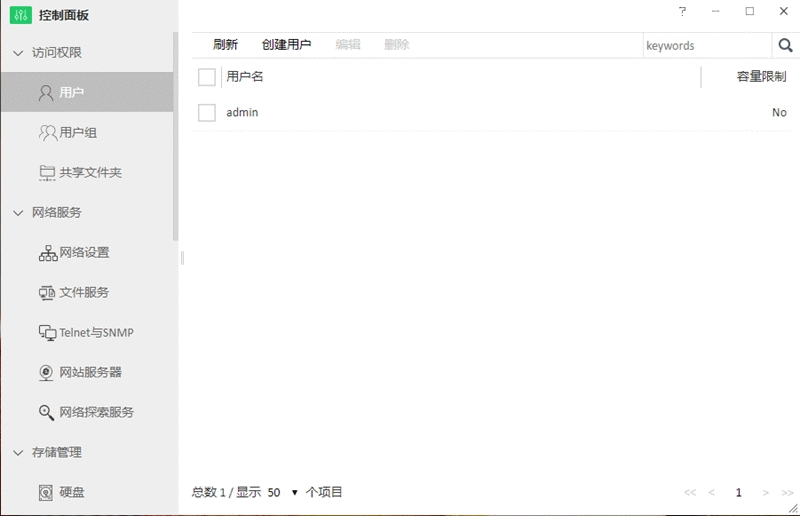Image resolution: width=800 pixels, height=516 pixels.
Task: Open 网络设置 network settings icon
Action: [x=47, y=252]
